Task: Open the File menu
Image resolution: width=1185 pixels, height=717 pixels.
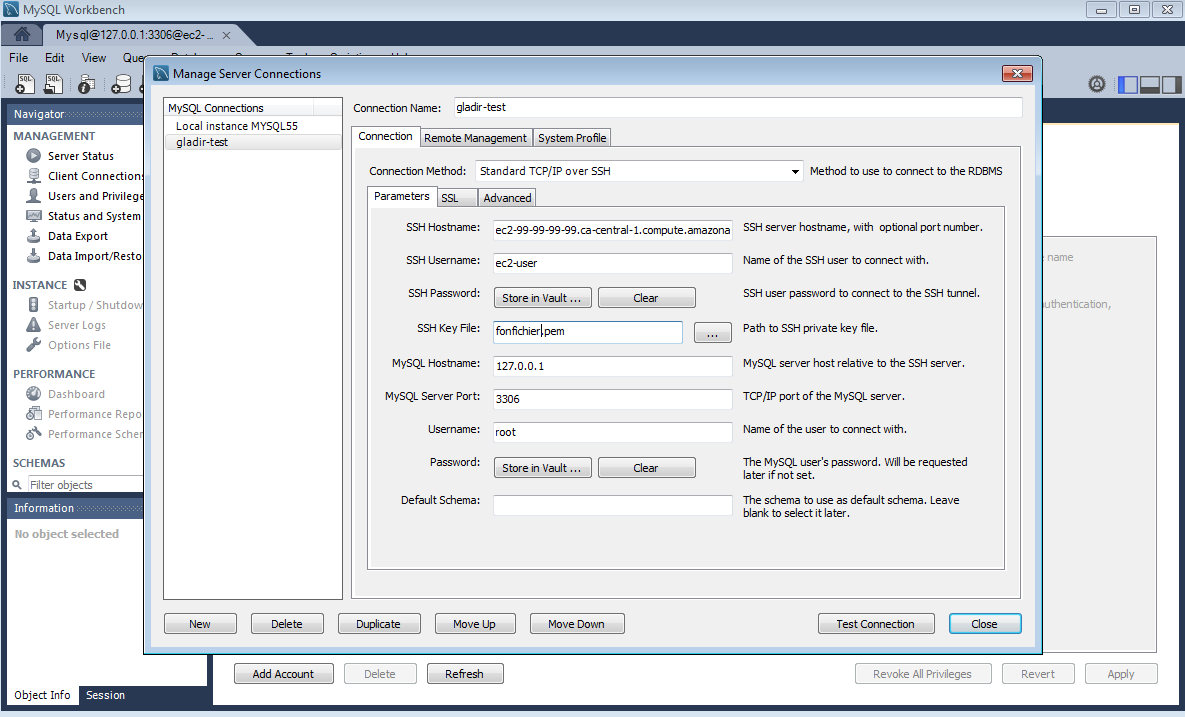Action: tap(18, 58)
